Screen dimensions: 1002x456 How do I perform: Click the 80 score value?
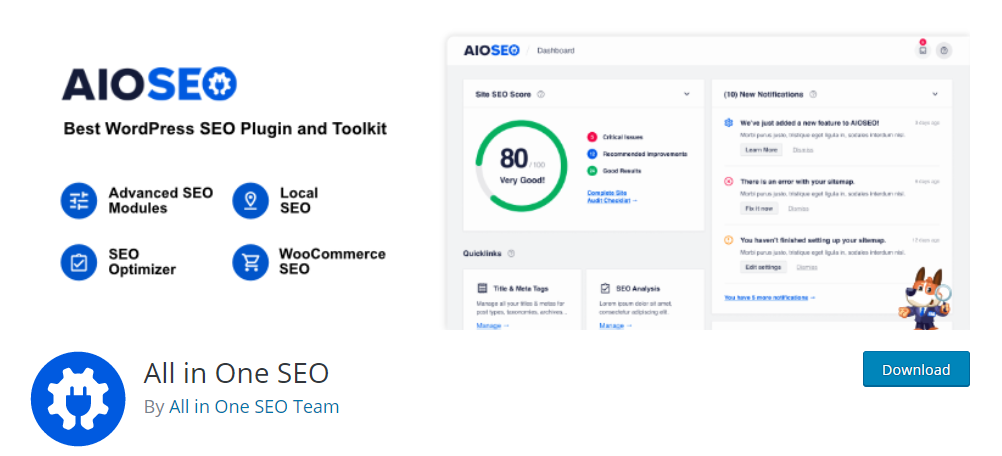pyautogui.click(x=514, y=158)
